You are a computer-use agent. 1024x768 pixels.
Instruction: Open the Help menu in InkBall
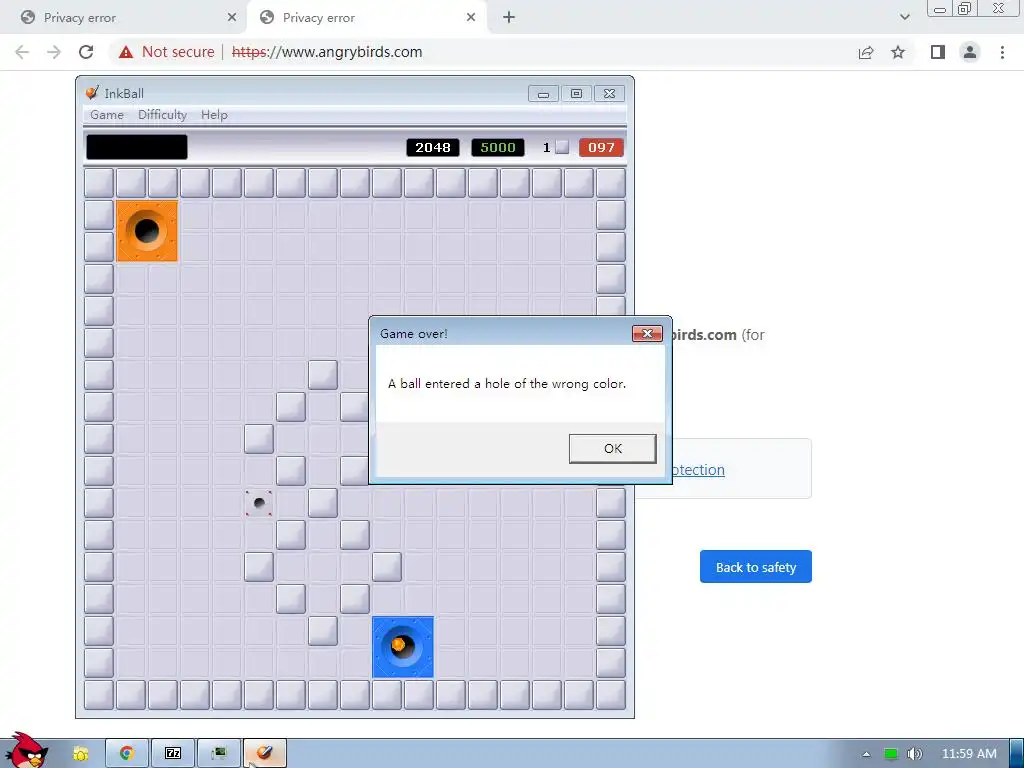[214, 115]
